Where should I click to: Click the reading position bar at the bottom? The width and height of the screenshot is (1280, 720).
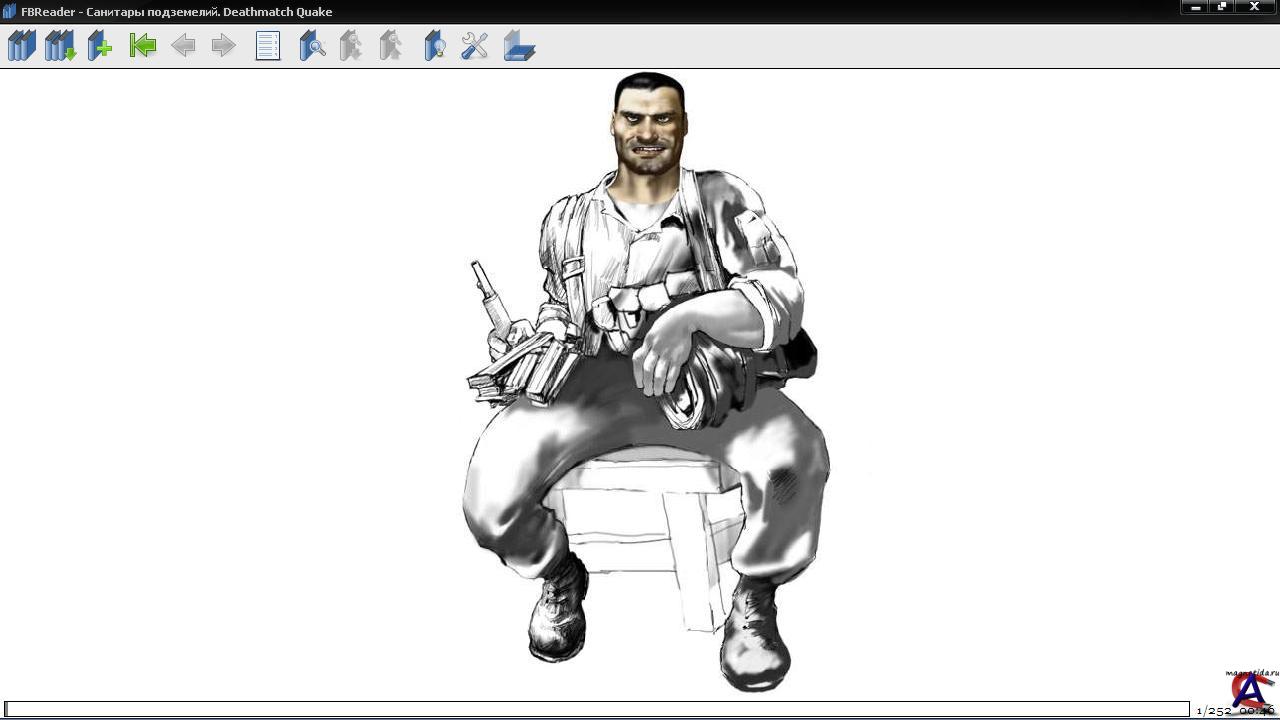click(x=597, y=710)
